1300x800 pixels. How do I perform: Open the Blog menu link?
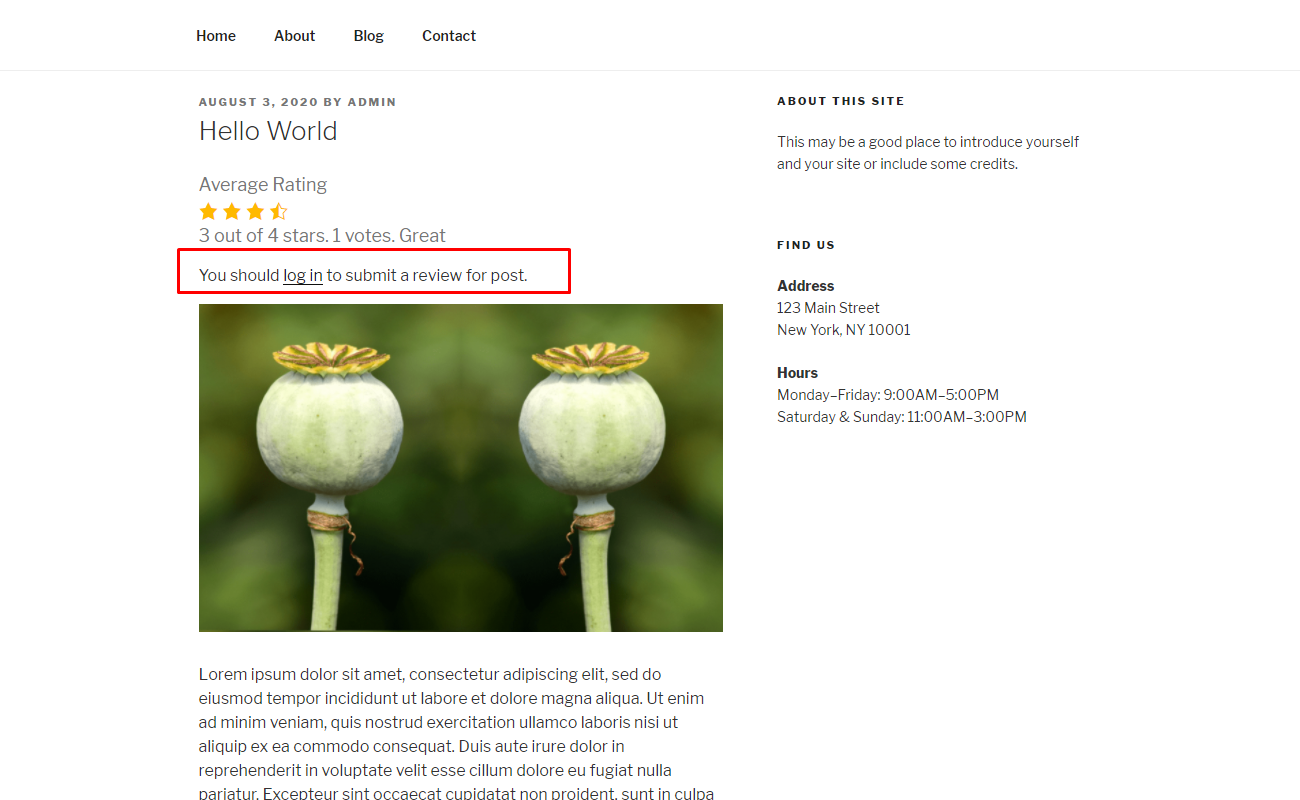(369, 36)
